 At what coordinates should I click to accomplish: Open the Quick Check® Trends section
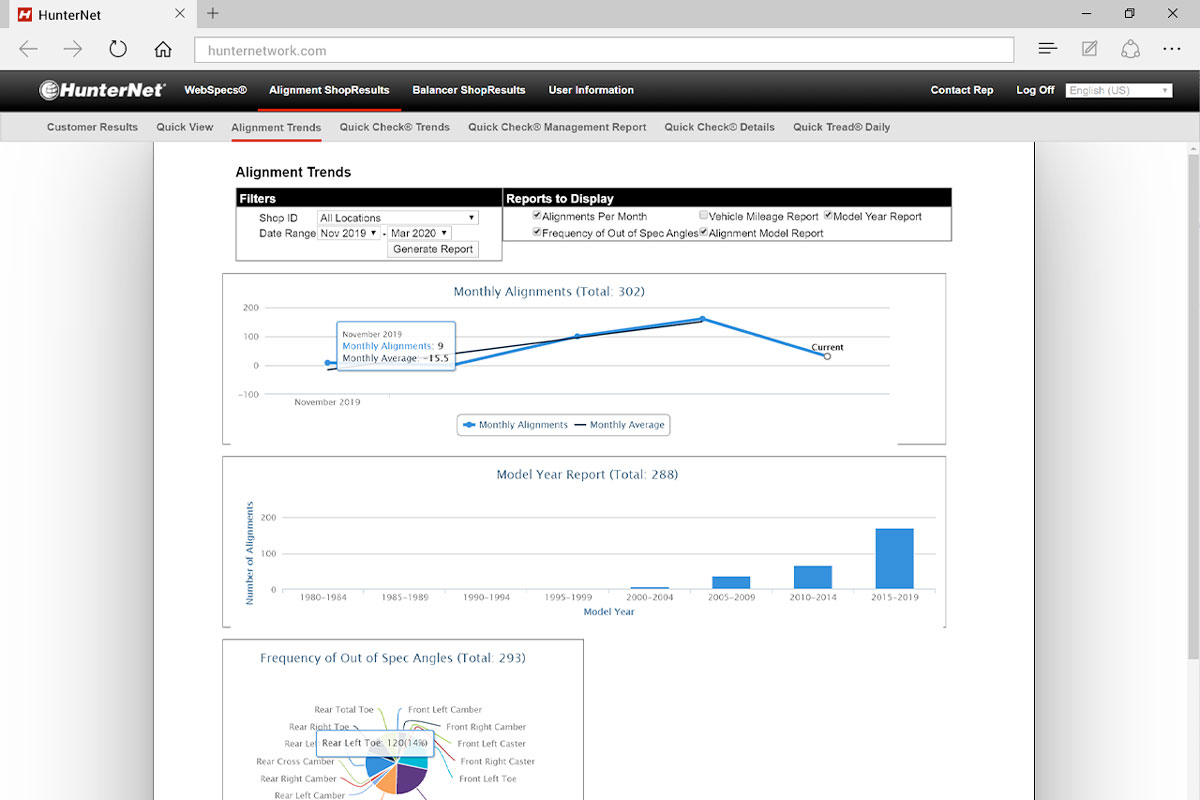[x=394, y=127]
